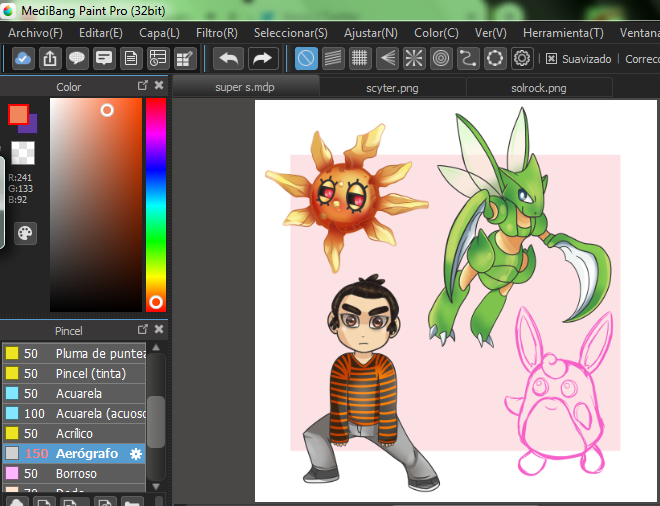Open Aerógrafo brush settings gear
The height and width of the screenshot is (506, 660).
136,454
